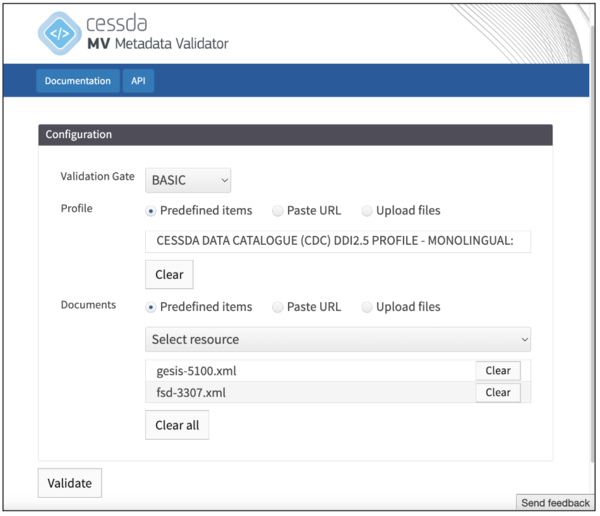Remove gesis-5100.xml with its Clear button
This screenshot has width=600, height=516.
pyautogui.click(x=497, y=371)
